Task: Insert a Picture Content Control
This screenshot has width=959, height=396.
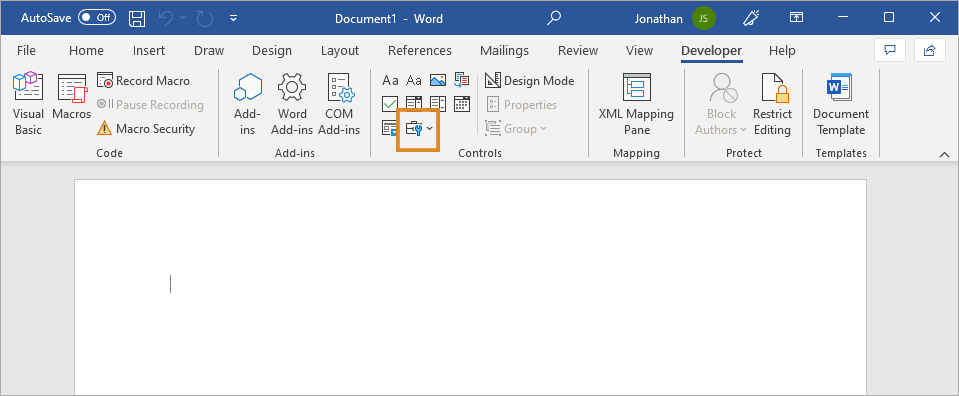Action: click(x=438, y=80)
